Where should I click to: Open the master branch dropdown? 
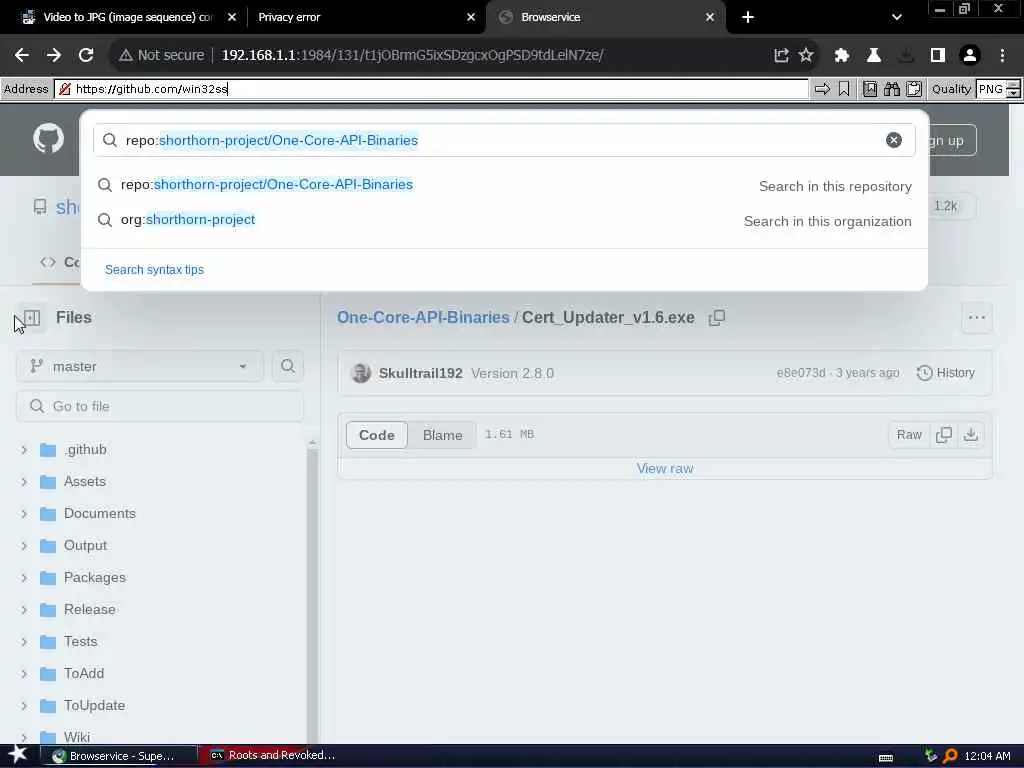coord(140,366)
